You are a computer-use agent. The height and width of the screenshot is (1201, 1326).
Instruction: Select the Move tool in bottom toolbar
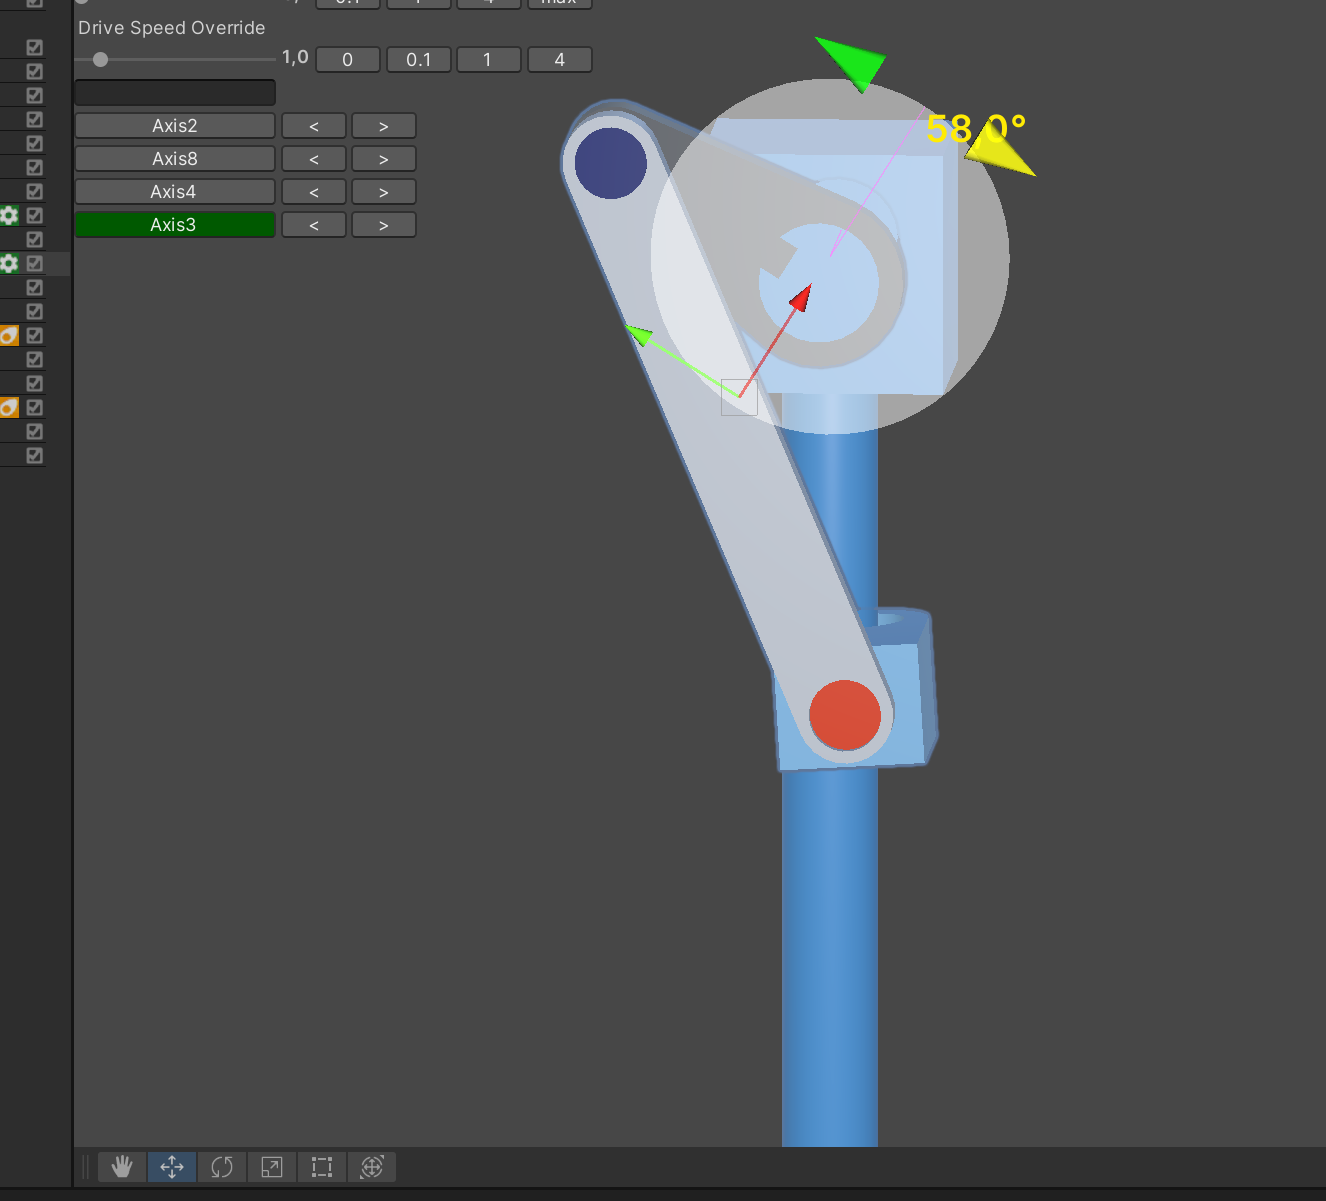click(x=172, y=1167)
